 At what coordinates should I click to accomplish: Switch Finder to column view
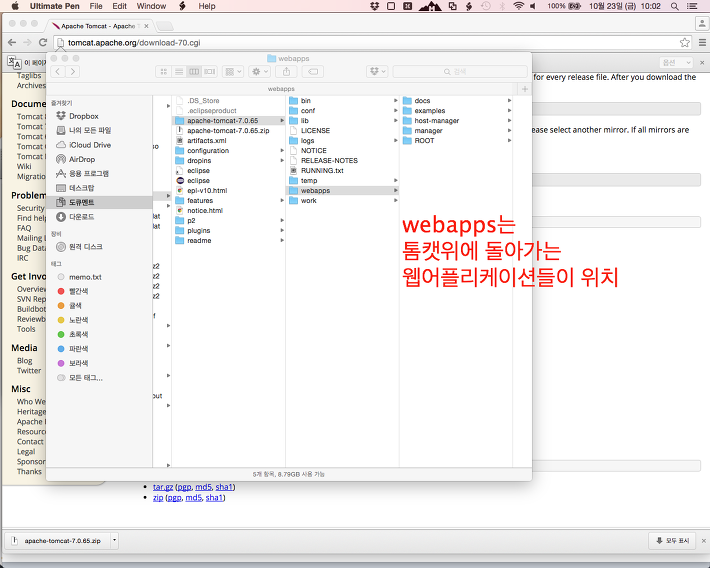click(194, 72)
